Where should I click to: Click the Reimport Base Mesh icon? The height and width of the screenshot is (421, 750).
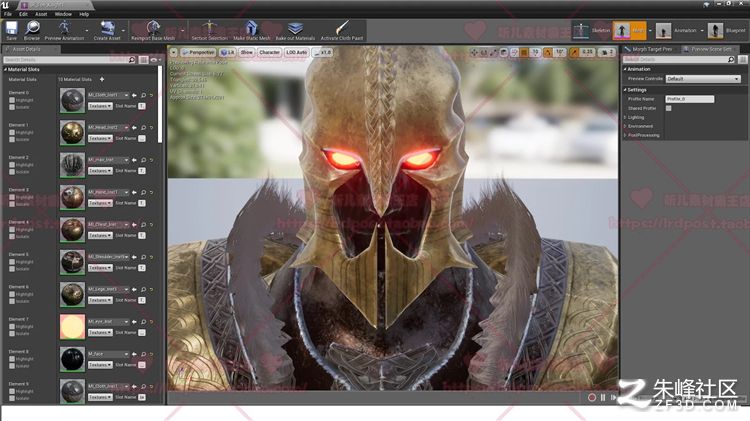(x=153, y=27)
